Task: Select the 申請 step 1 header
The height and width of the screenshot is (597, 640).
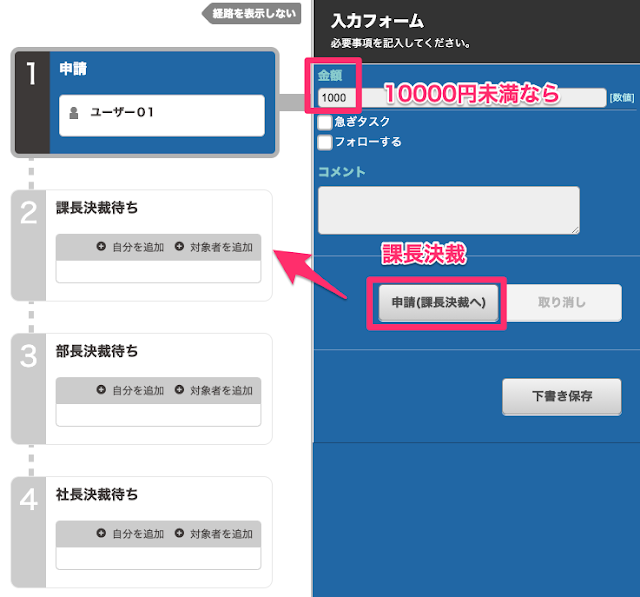Action: point(73,69)
